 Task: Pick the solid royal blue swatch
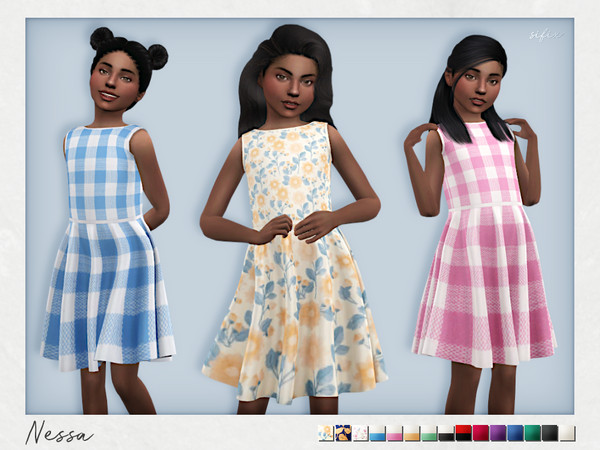click(515, 433)
